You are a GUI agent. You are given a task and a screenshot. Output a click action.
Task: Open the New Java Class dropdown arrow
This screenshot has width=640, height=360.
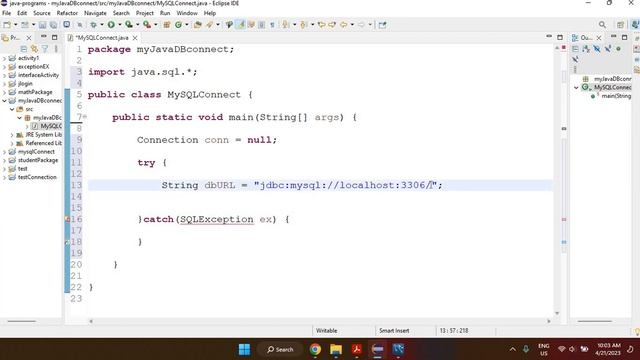(x=187, y=25)
